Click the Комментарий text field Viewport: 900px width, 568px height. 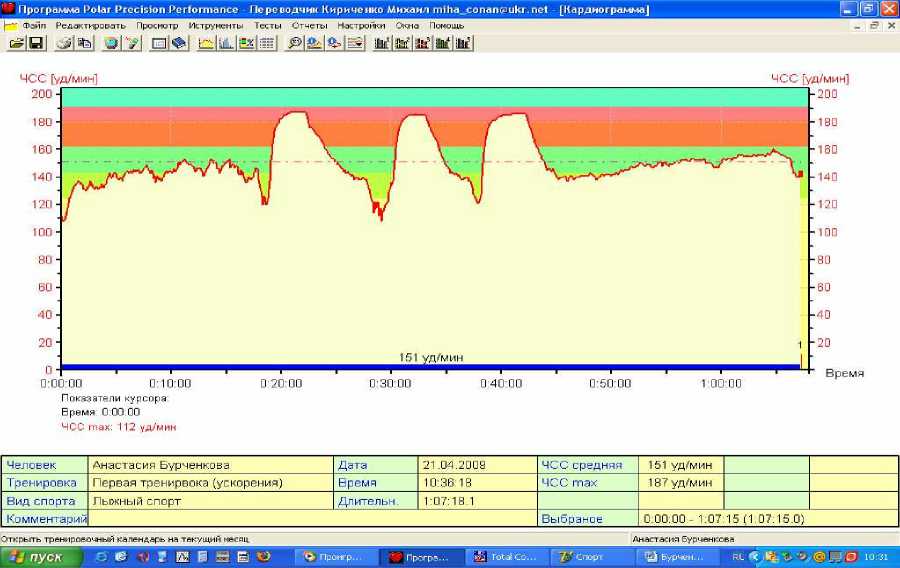click(x=312, y=519)
